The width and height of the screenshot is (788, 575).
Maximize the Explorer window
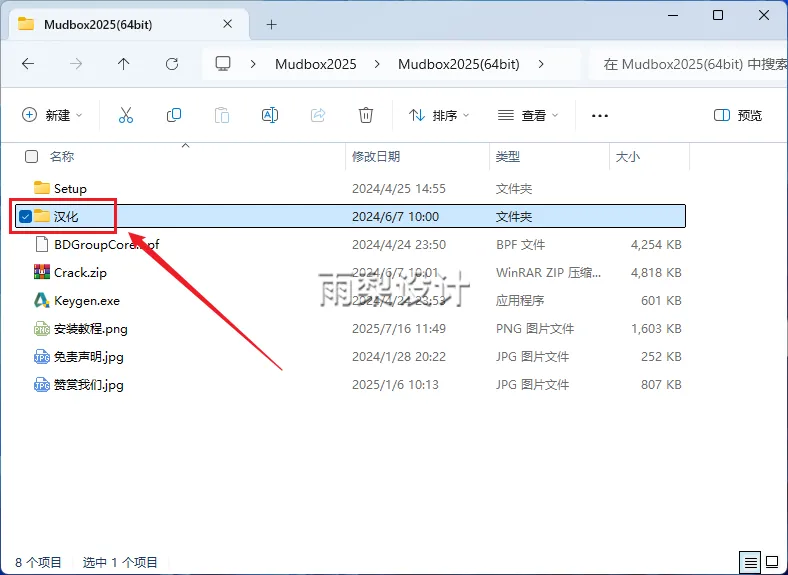[x=718, y=16]
